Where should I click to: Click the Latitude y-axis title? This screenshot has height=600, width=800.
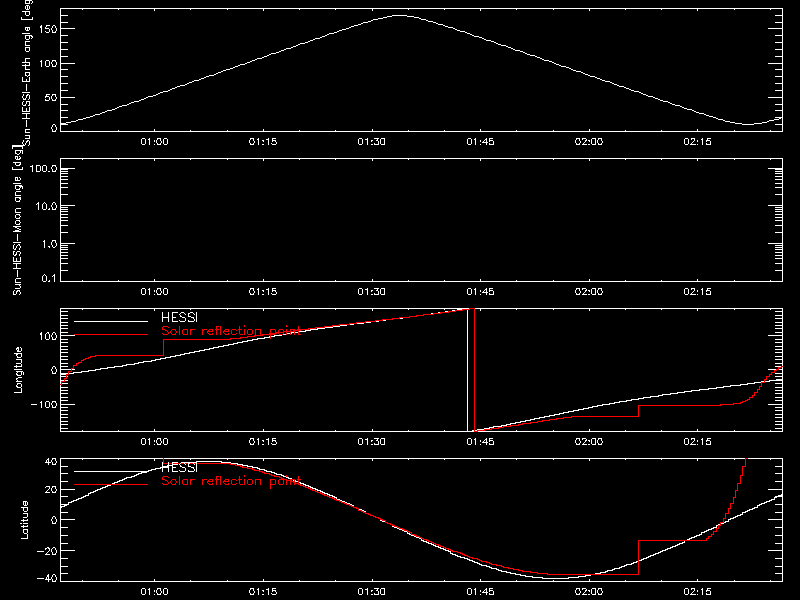(x=24, y=519)
